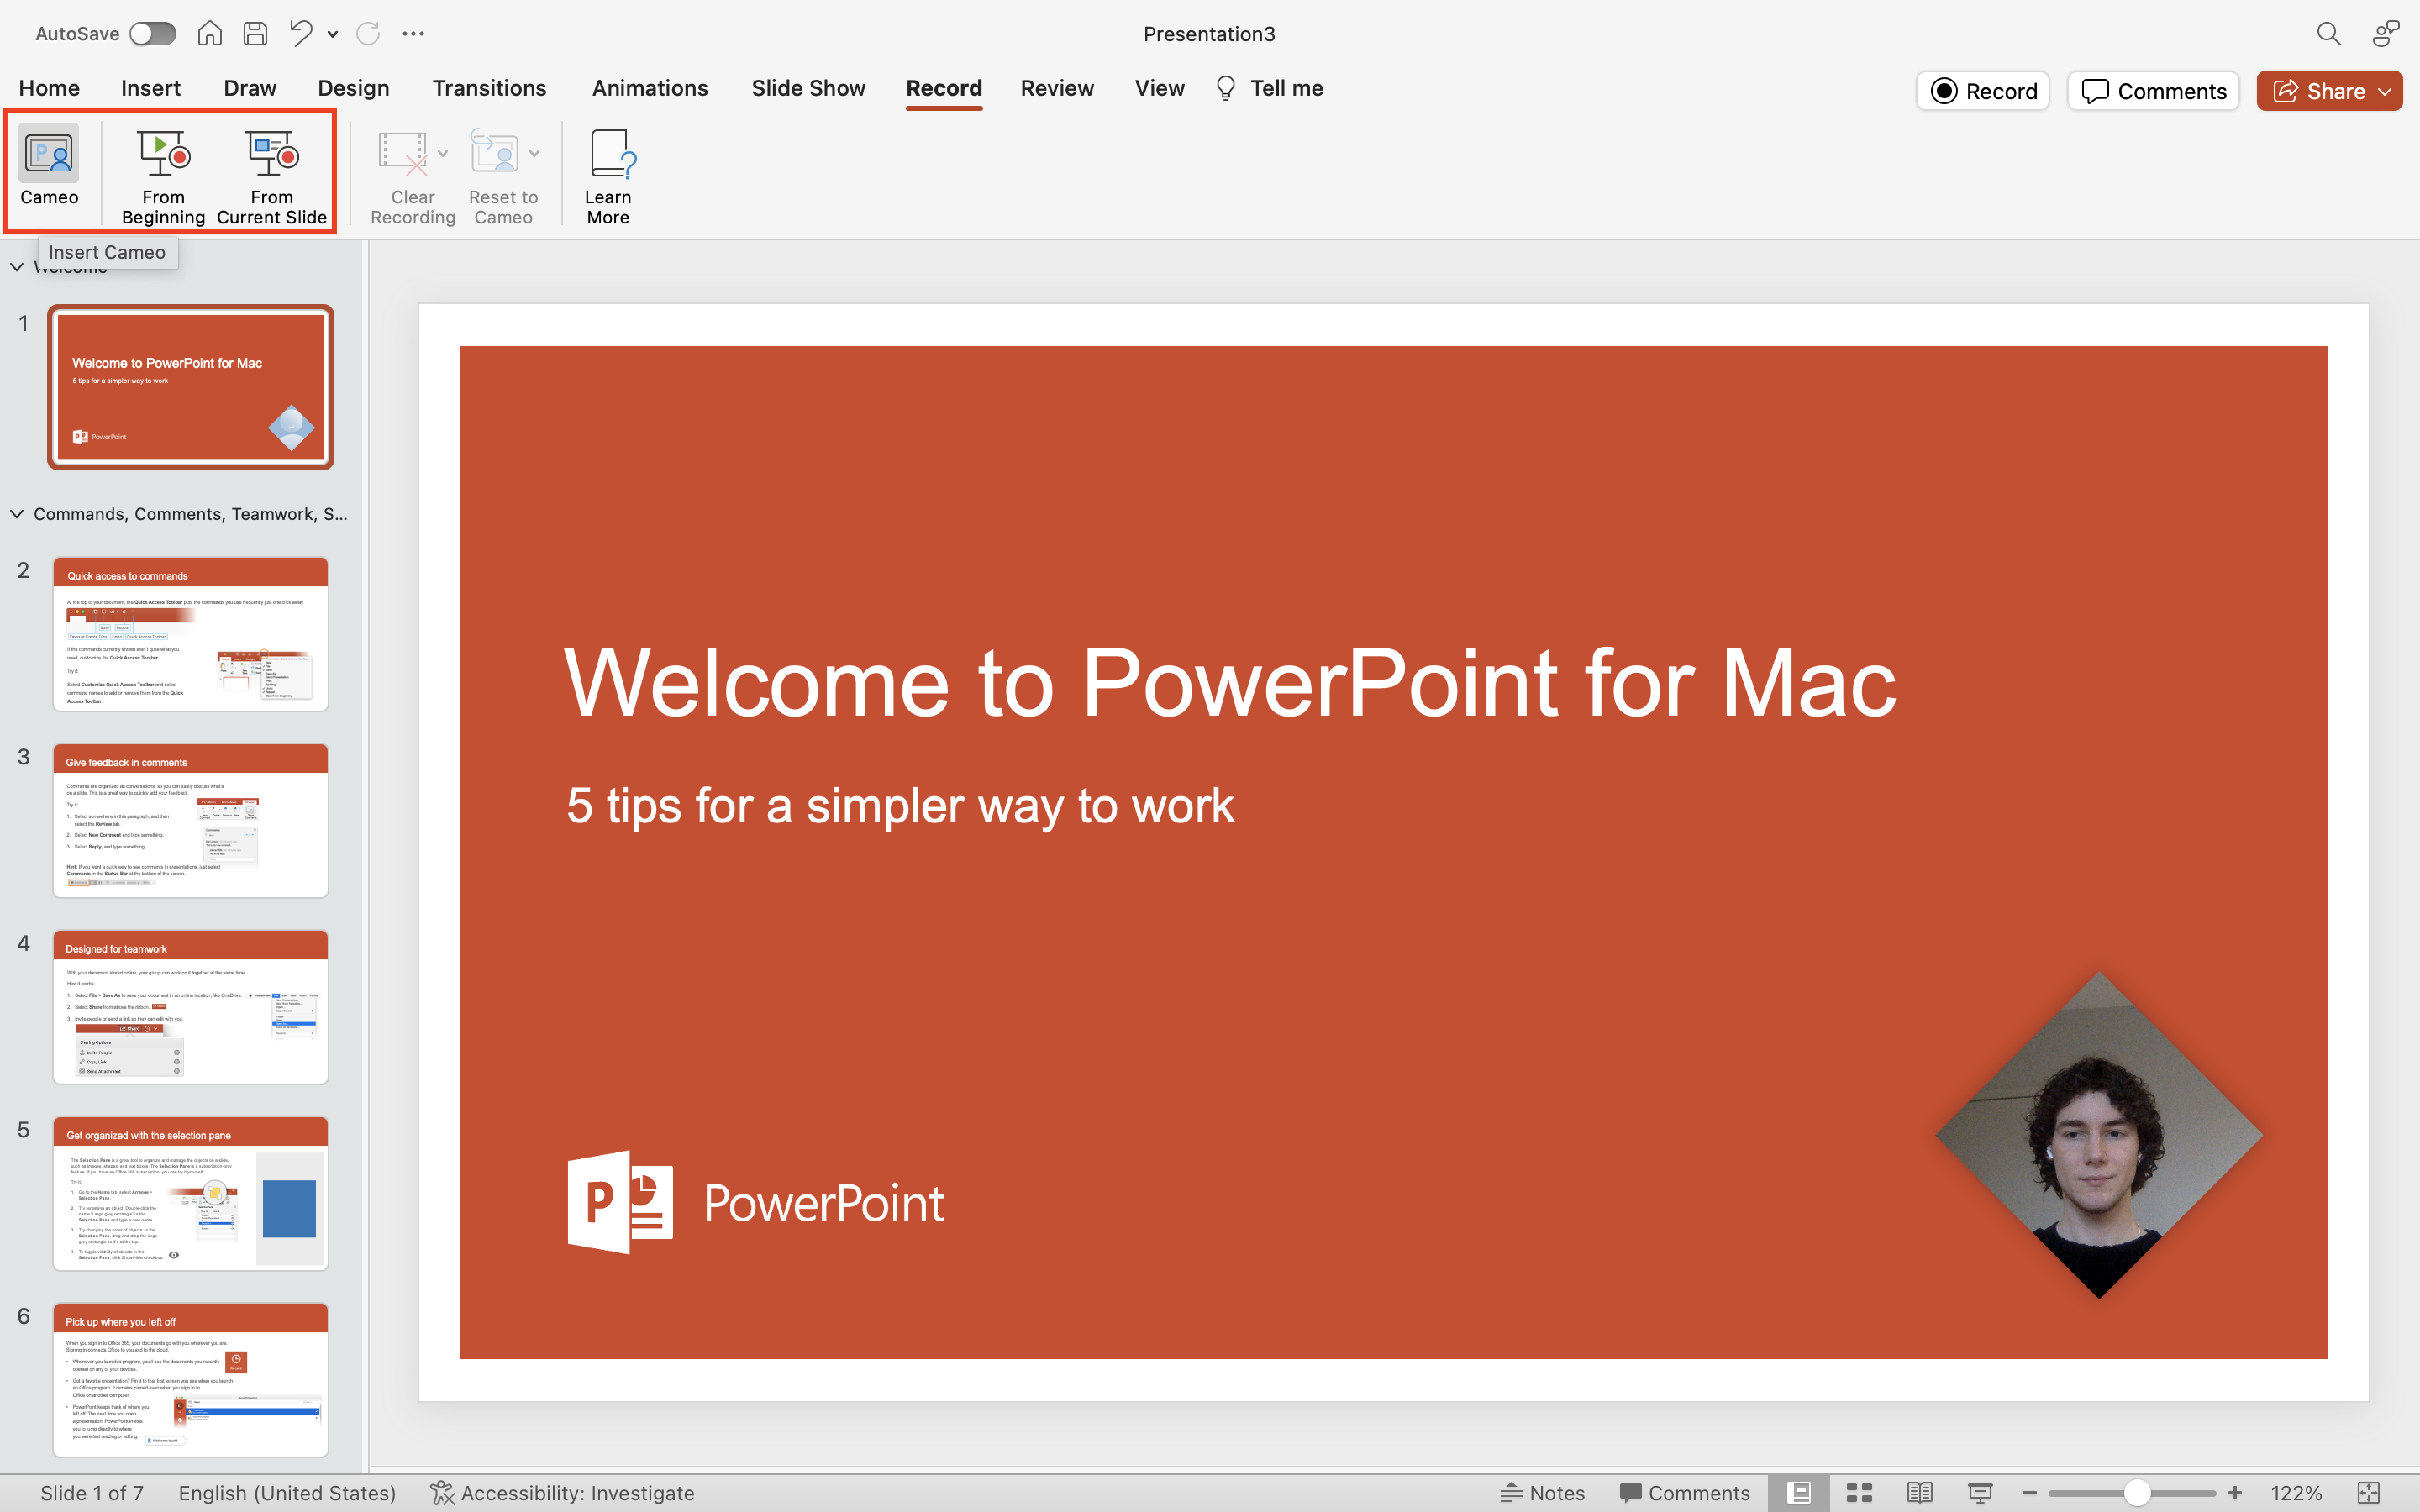Toggle Slide Sorter view in status bar
The height and width of the screenshot is (1512, 2420).
tap(1860, 1493)
